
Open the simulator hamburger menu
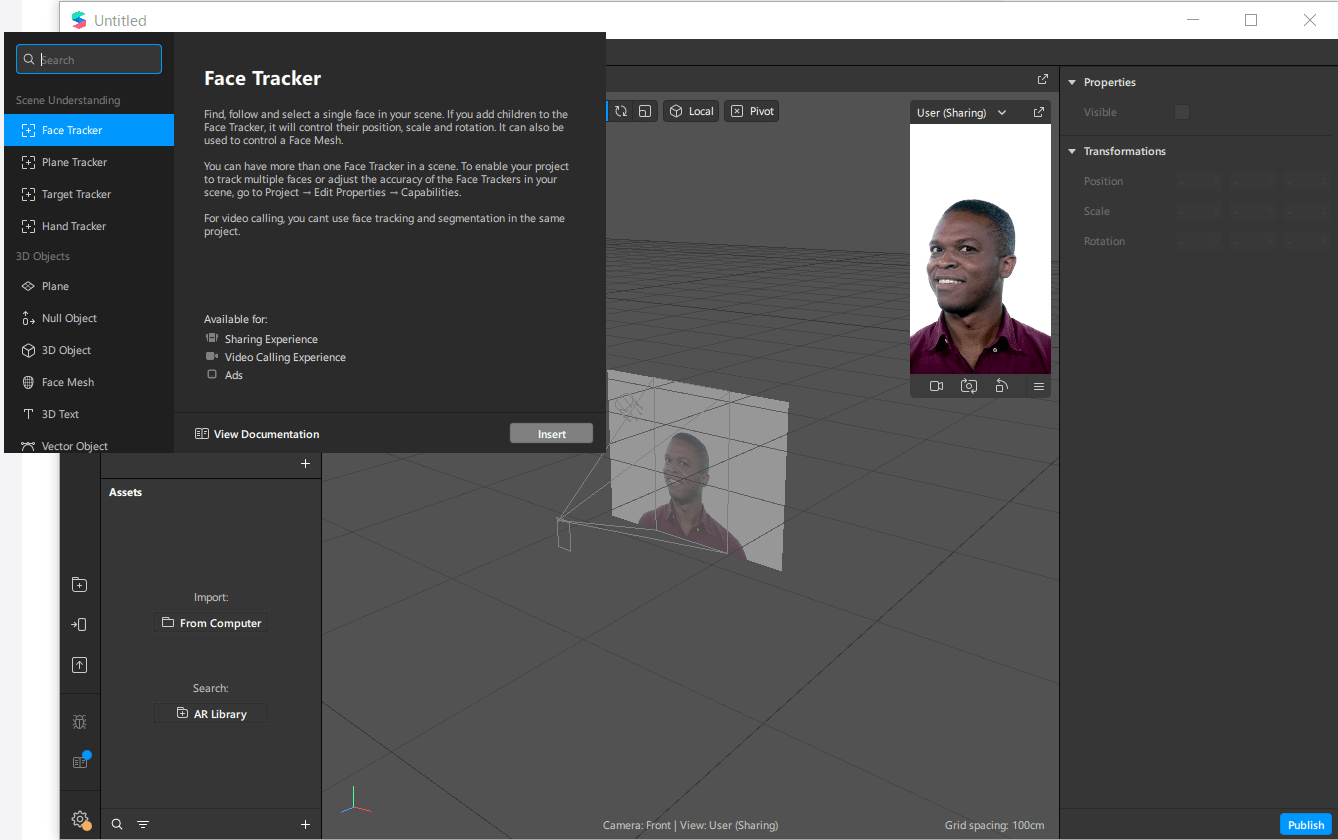click(x=1039, y=386)
